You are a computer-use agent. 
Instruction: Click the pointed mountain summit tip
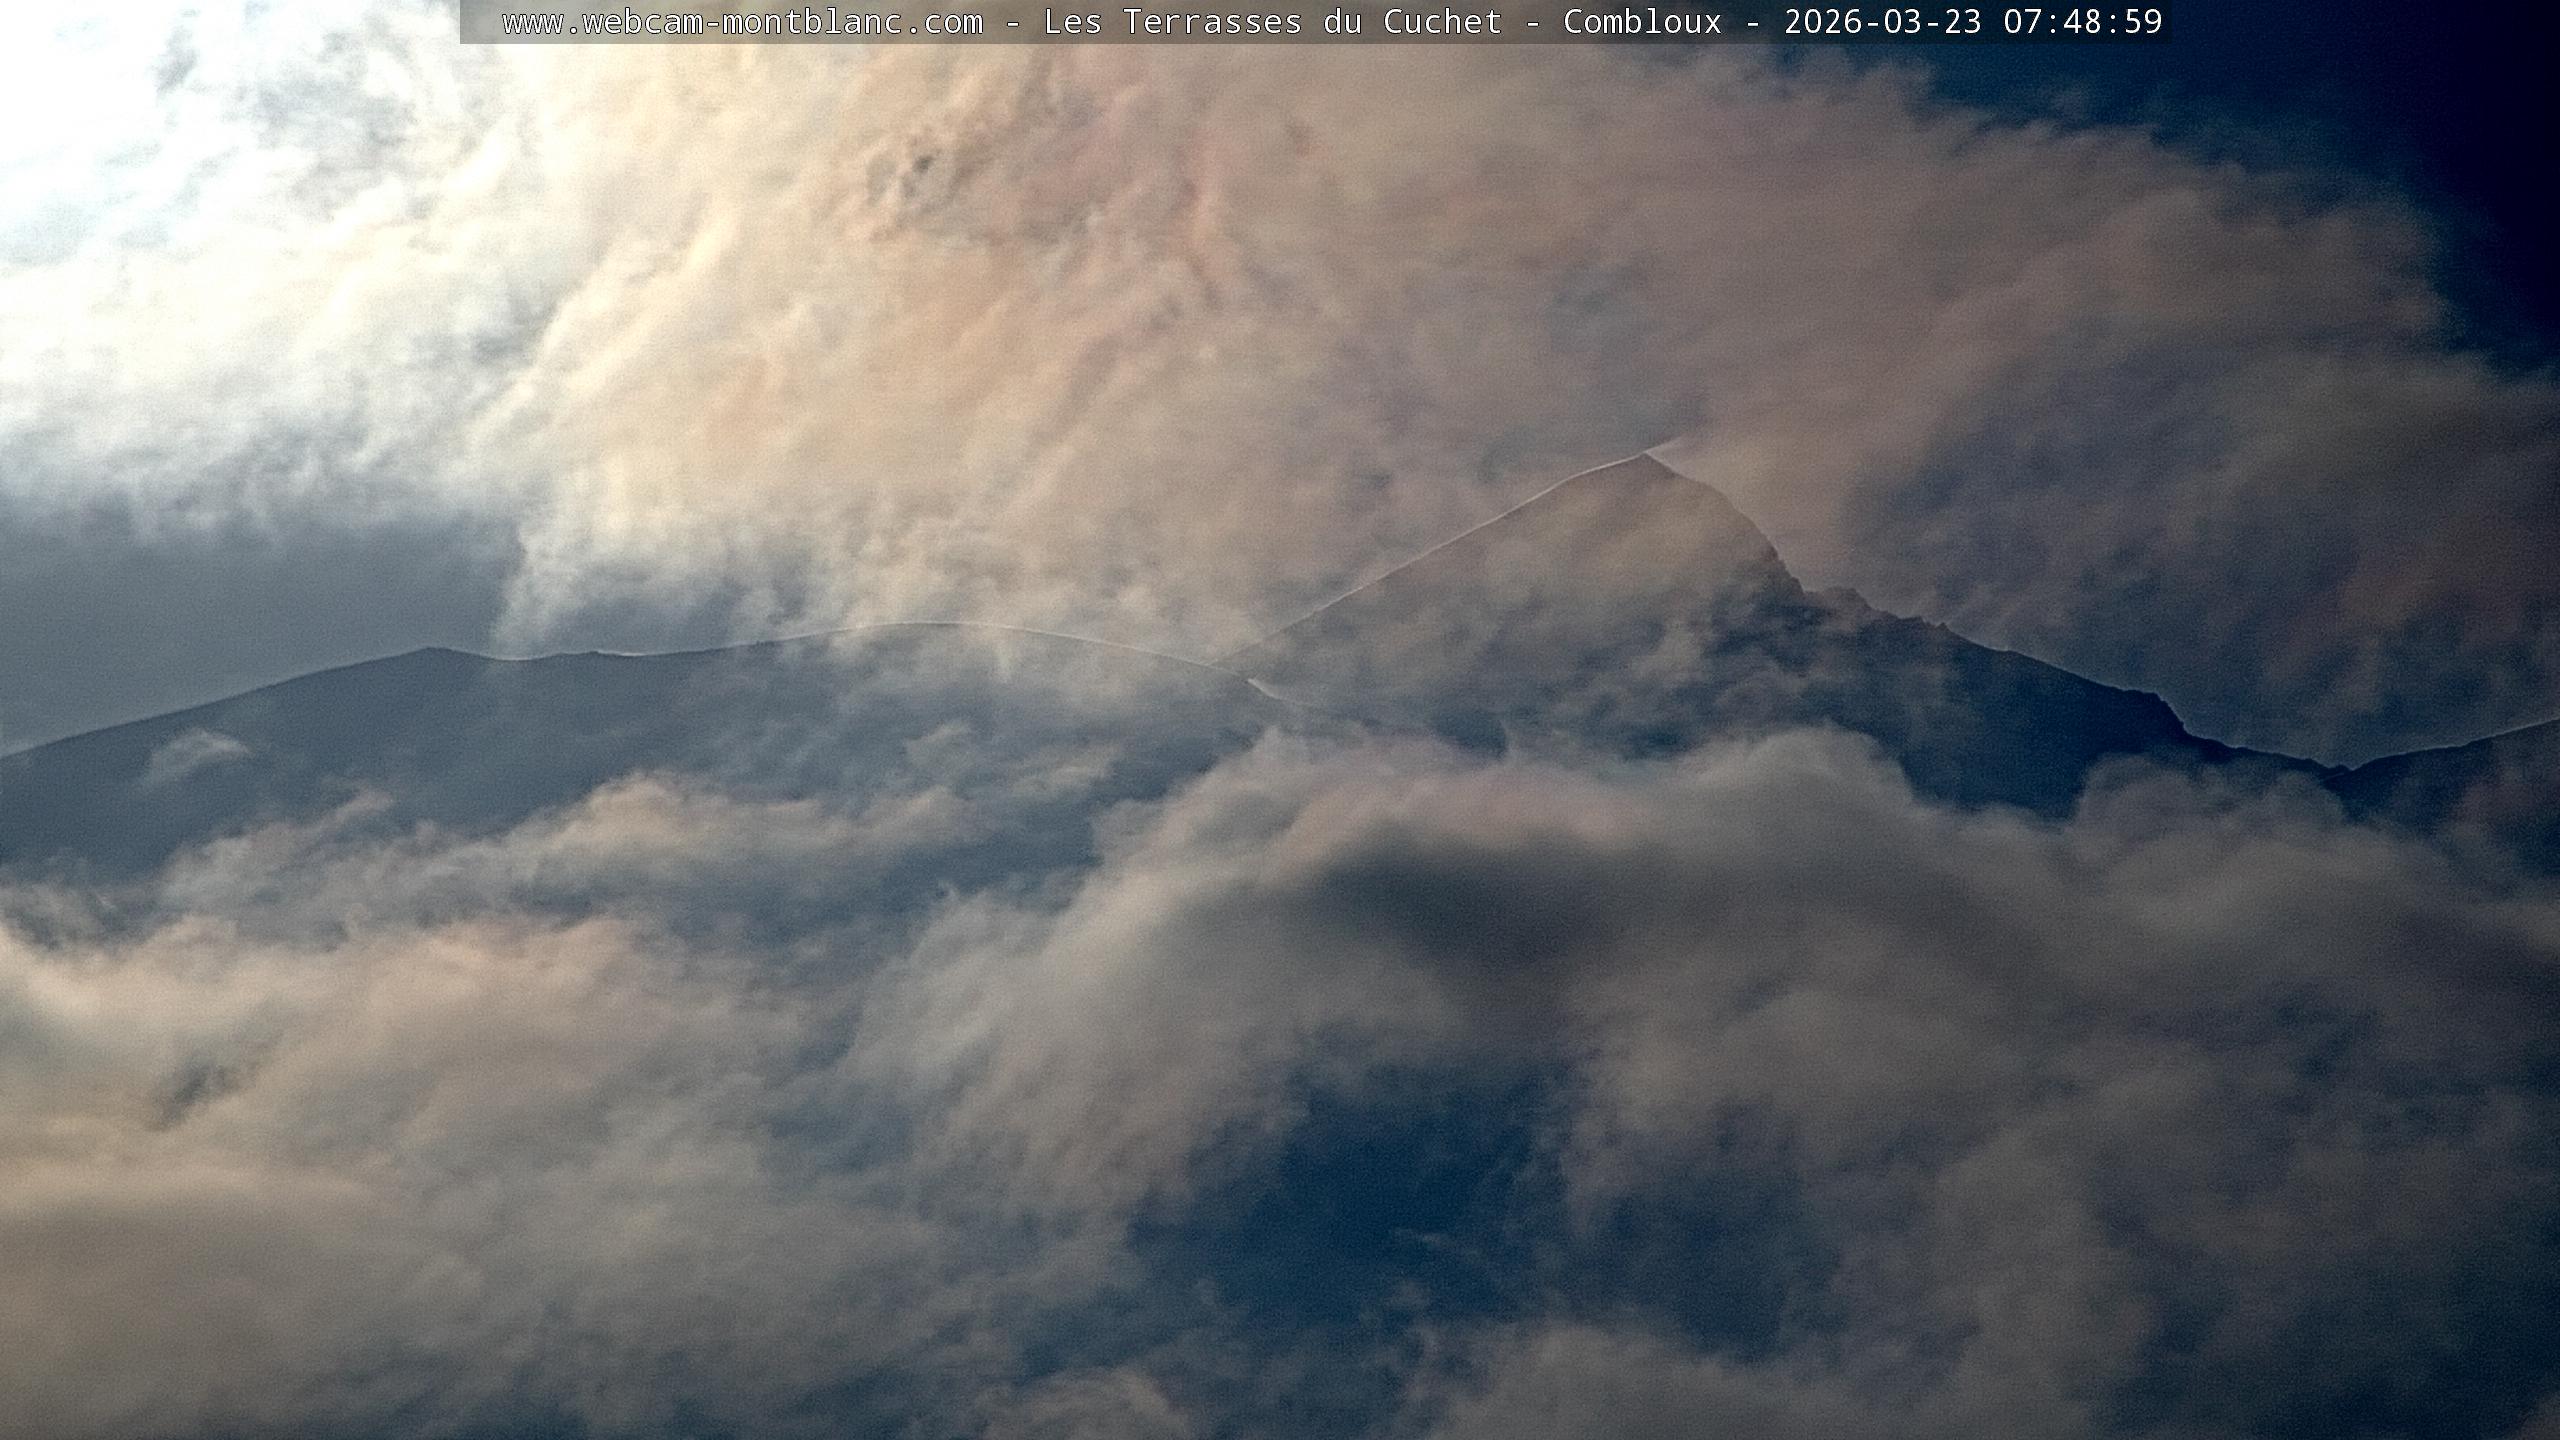1645,456
